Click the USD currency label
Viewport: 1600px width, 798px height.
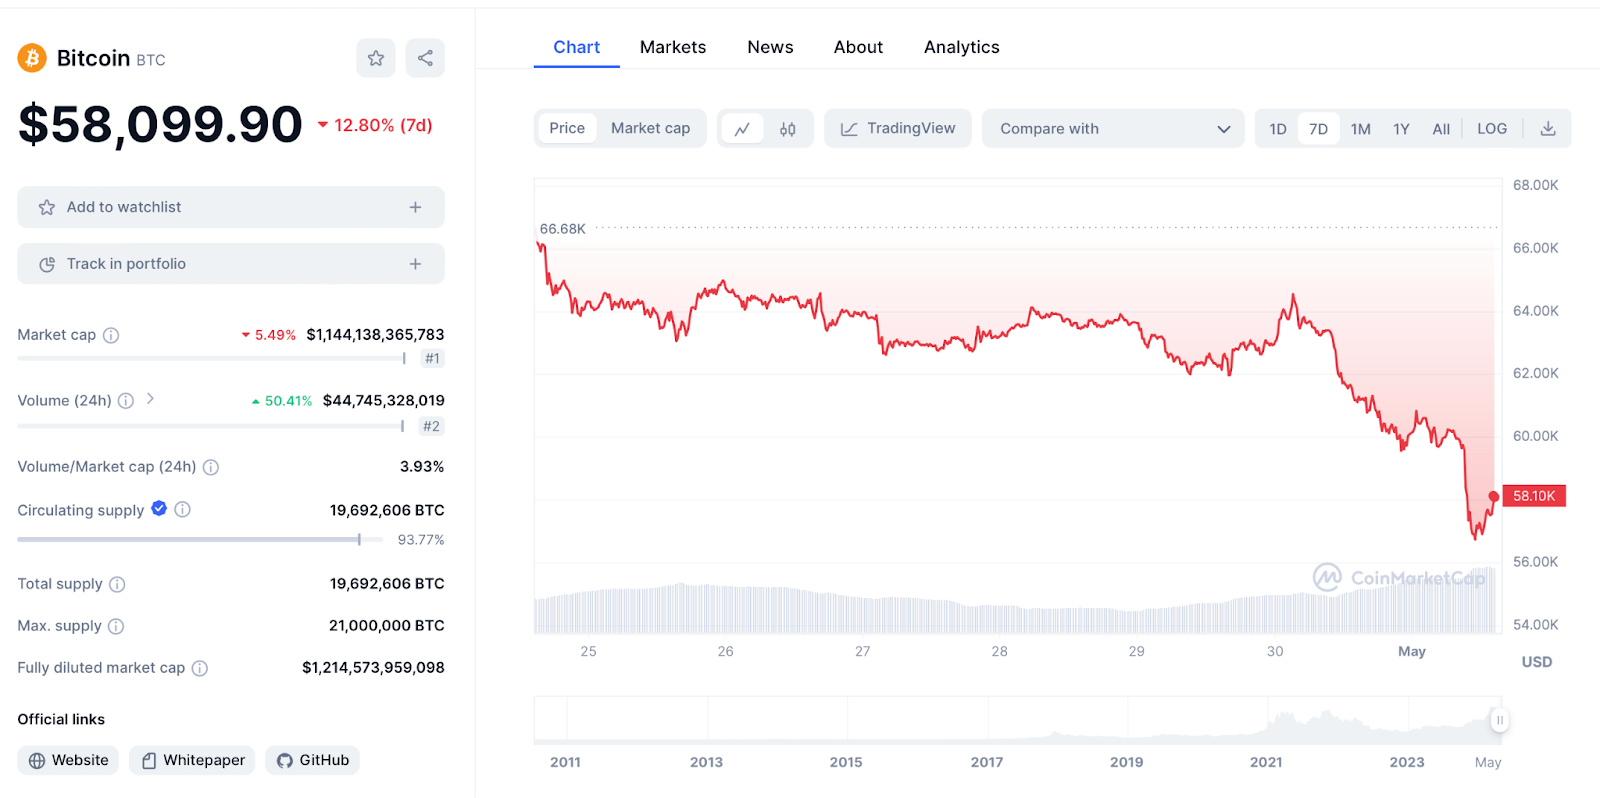pos(1537,662)
